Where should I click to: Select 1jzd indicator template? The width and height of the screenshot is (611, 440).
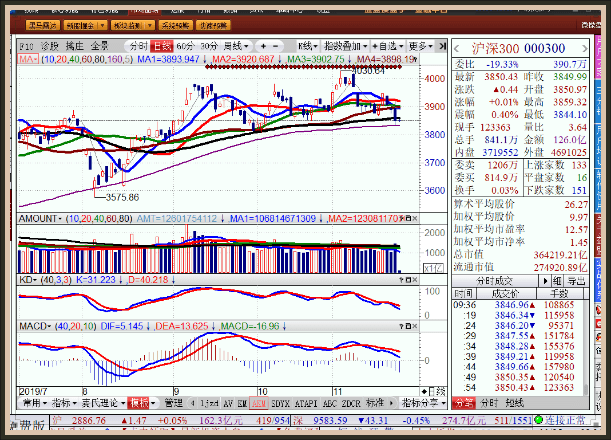[x=210, y=403]
